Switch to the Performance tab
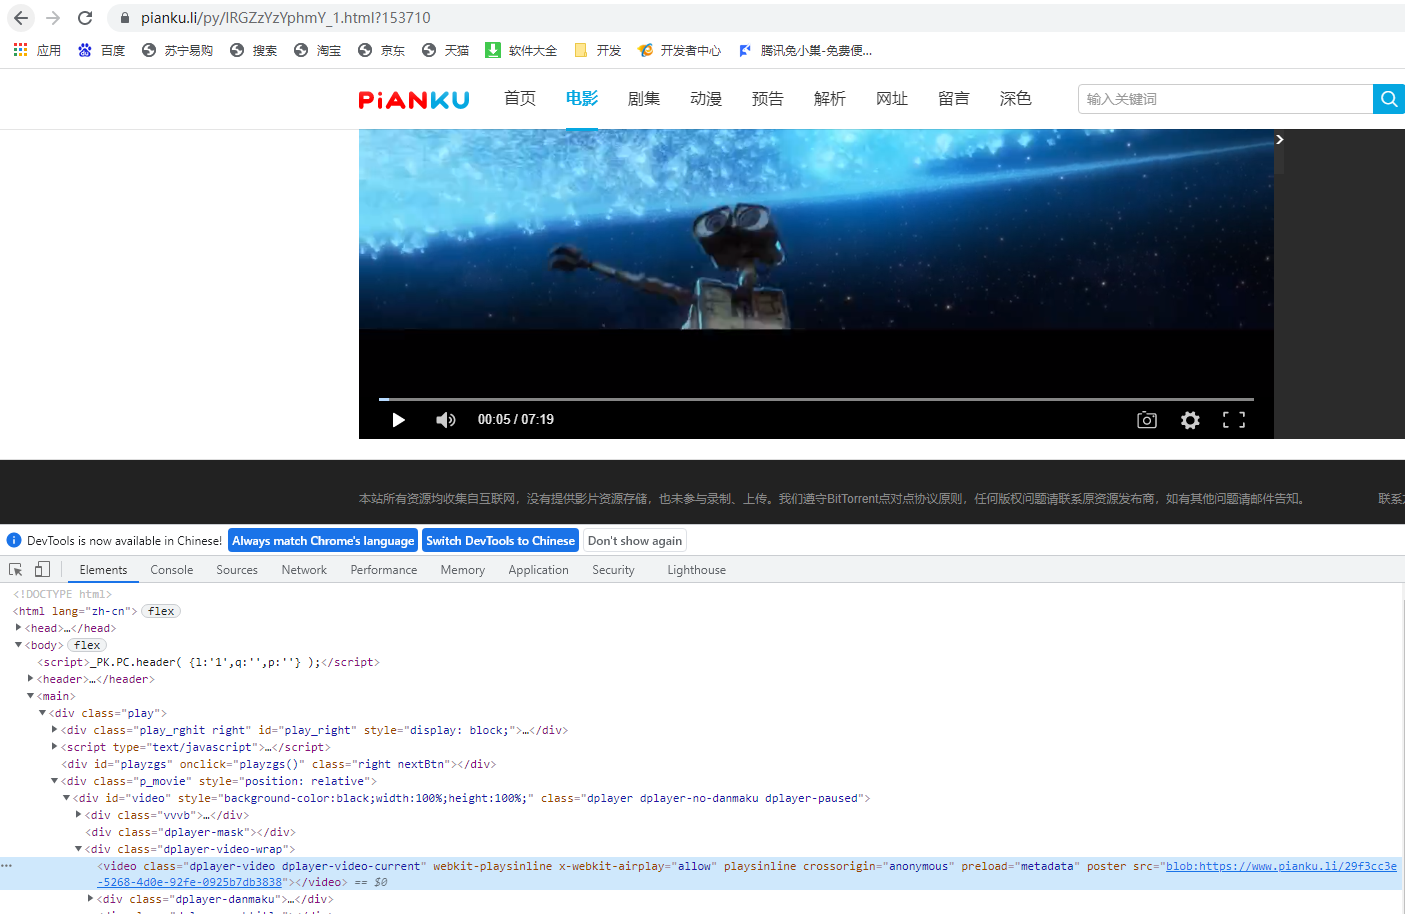The image size is (1405, 914). [x=384, y=570]
